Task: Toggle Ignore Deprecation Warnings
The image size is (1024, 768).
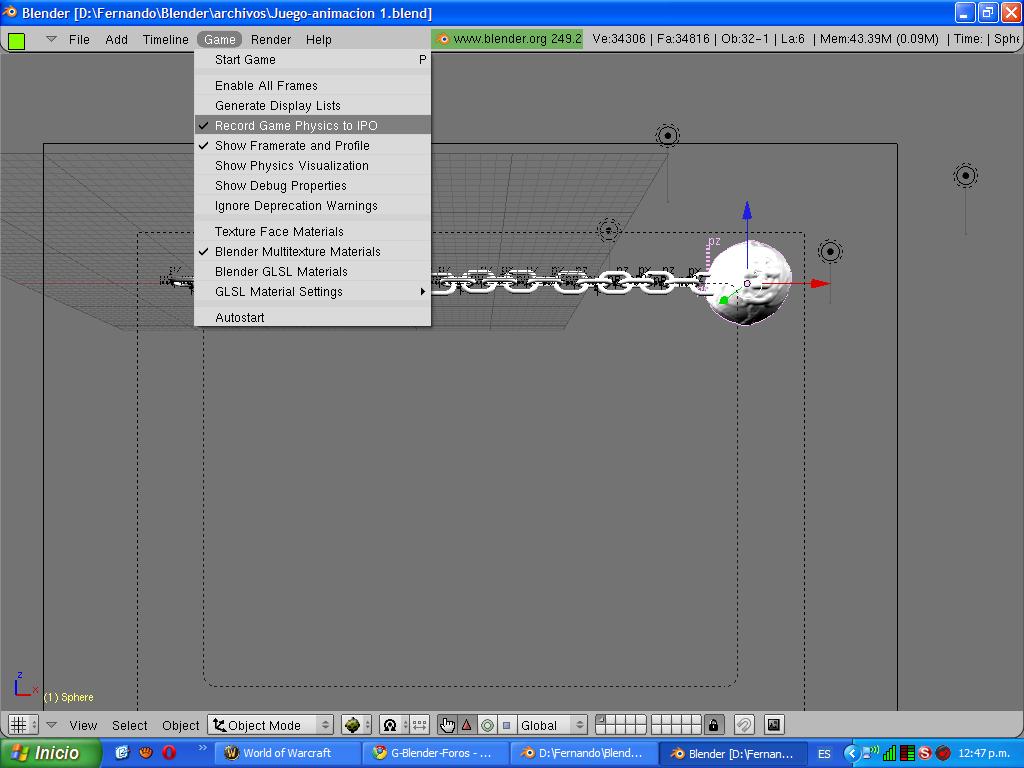Action: click(x=313, y=206)
